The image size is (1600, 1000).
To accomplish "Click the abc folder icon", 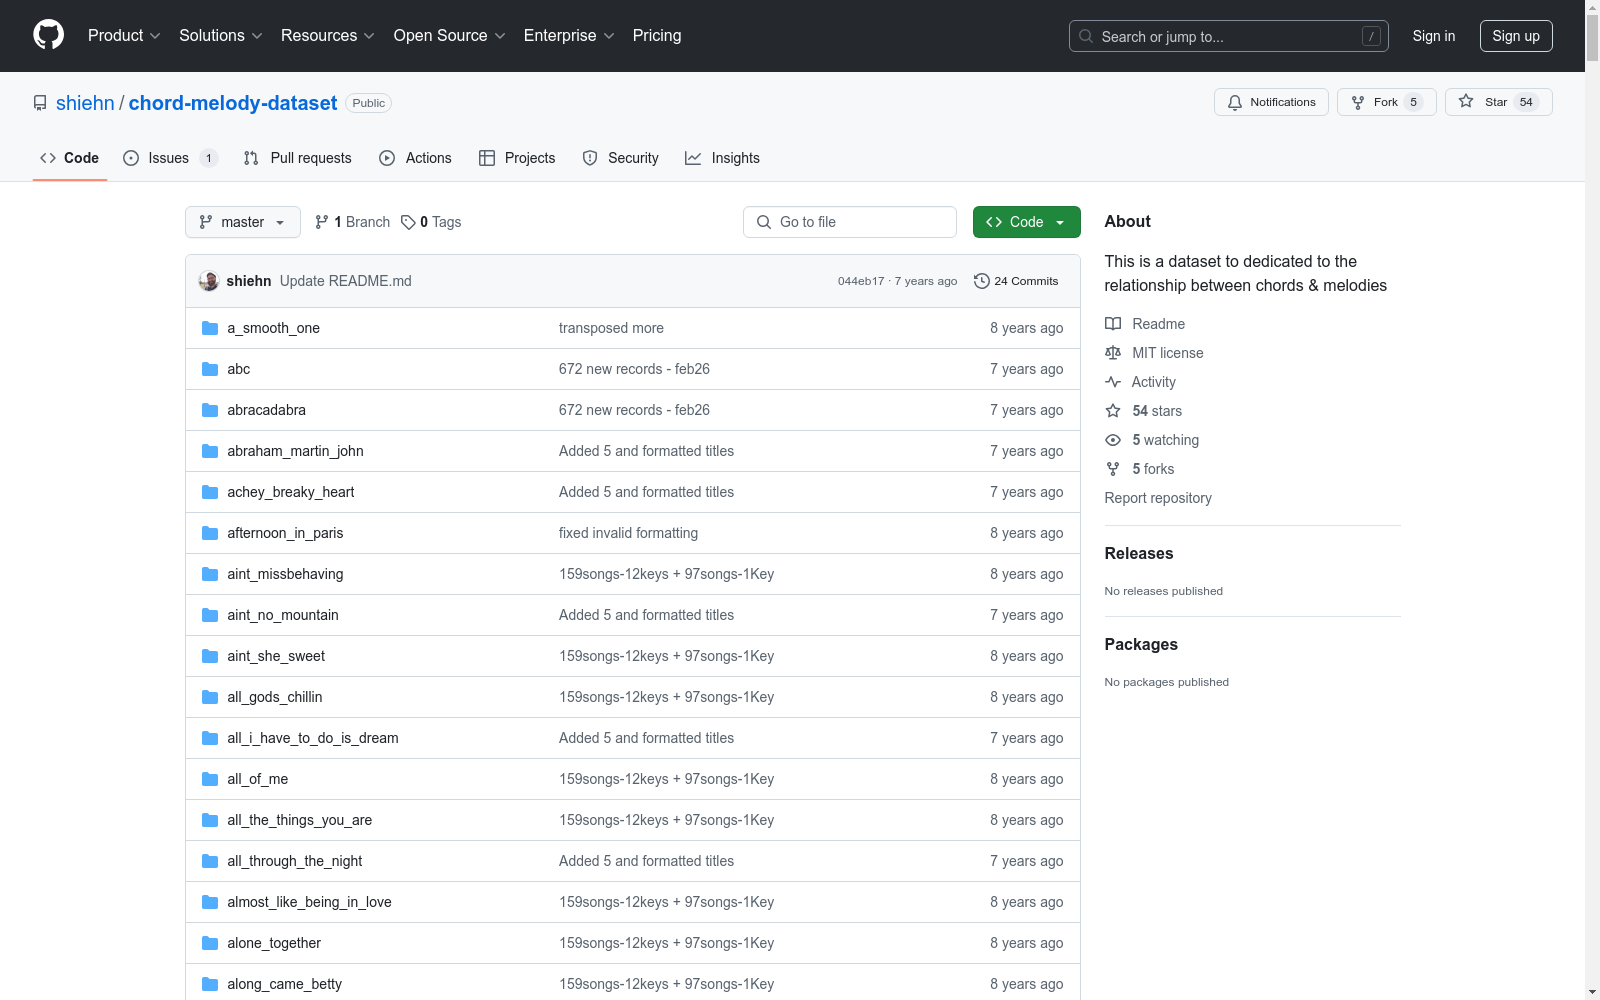I will (210, 369).
